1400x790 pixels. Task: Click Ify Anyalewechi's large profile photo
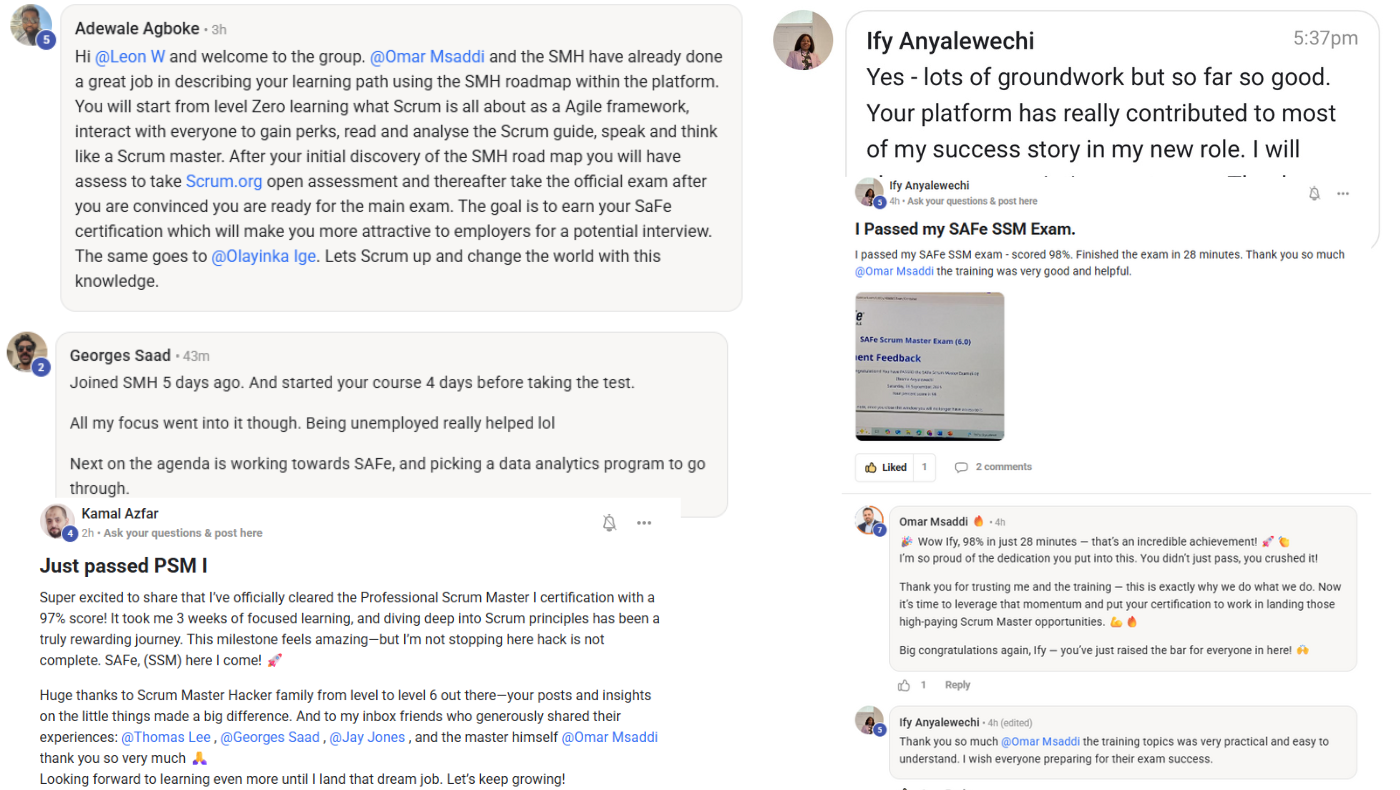(803, 40)
